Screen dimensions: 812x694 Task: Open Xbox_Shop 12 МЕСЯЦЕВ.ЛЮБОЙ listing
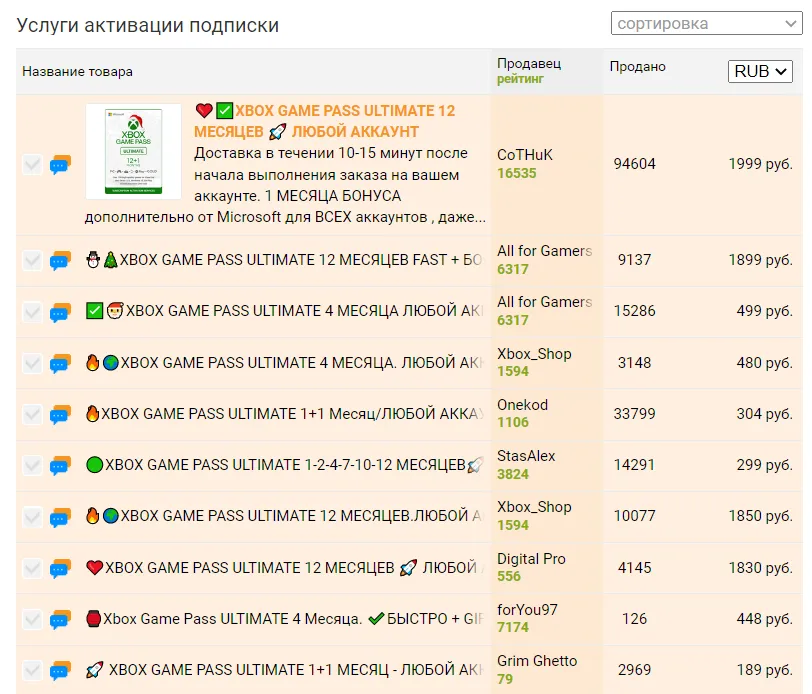(284, 516)
